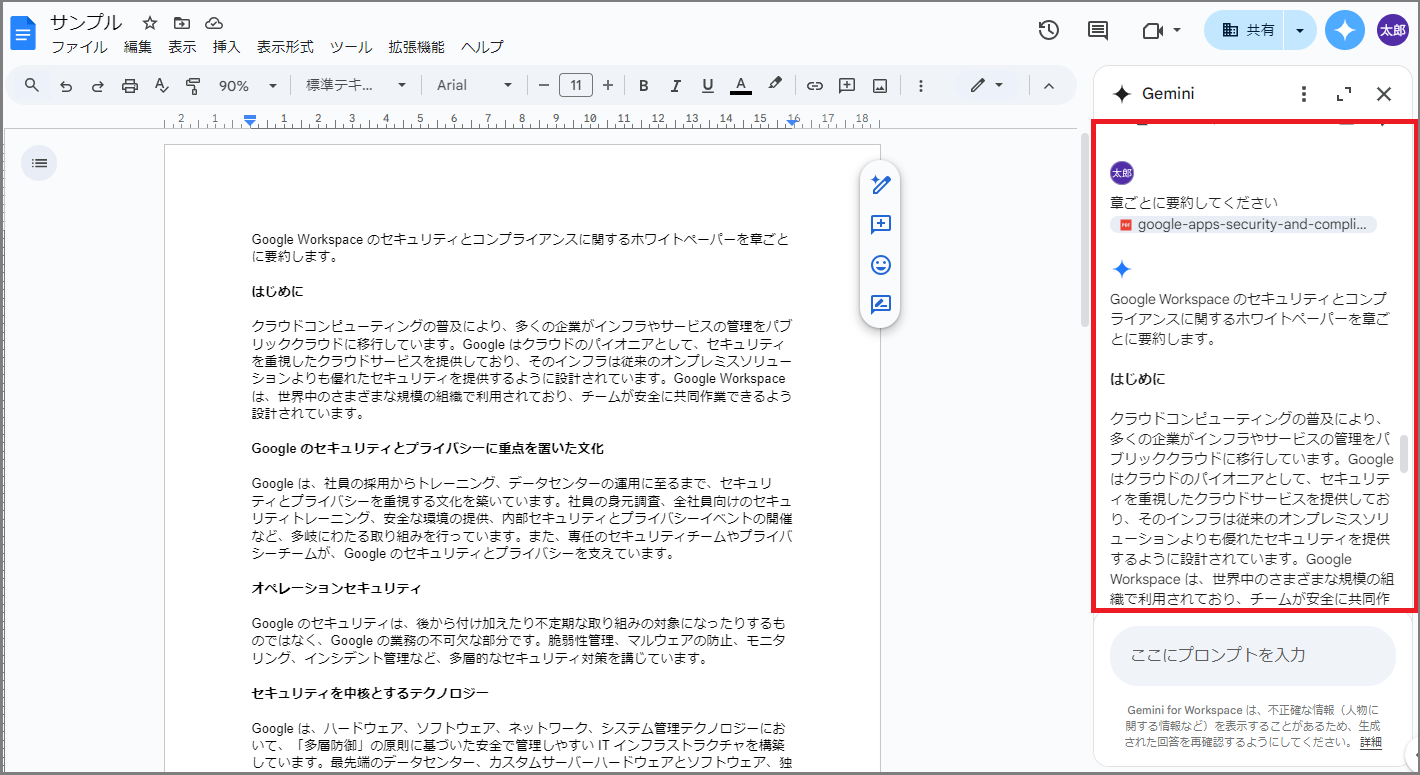Click the ここにプロンプトを入力 prompt field
The image size is (1420, 775).
tap(1252, 655)
